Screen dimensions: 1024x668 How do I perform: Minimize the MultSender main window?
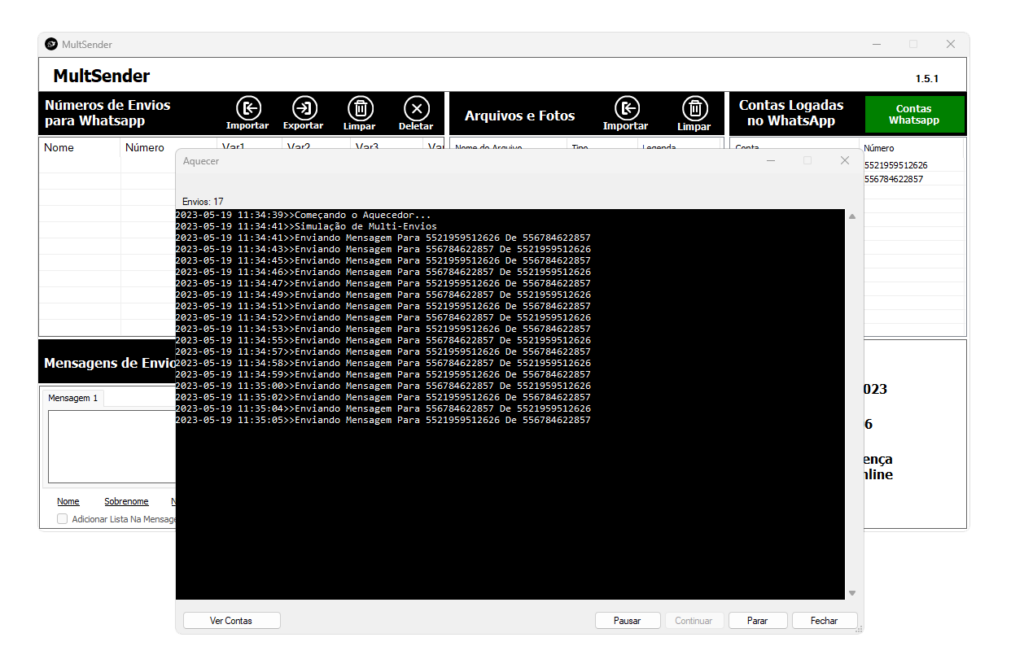pos(876,44)
